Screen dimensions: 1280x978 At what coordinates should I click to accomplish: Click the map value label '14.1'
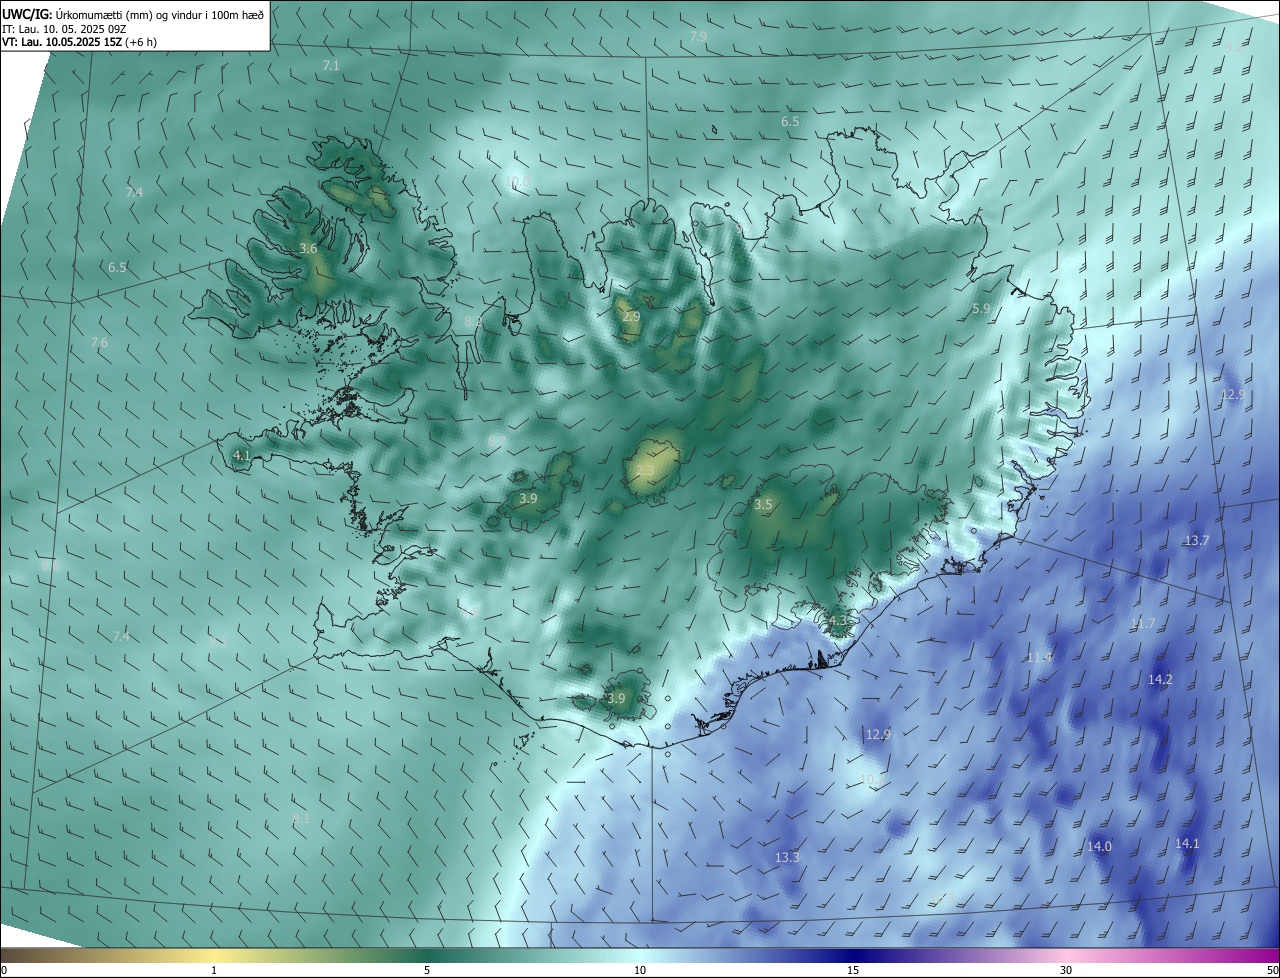click(1187, 843)
